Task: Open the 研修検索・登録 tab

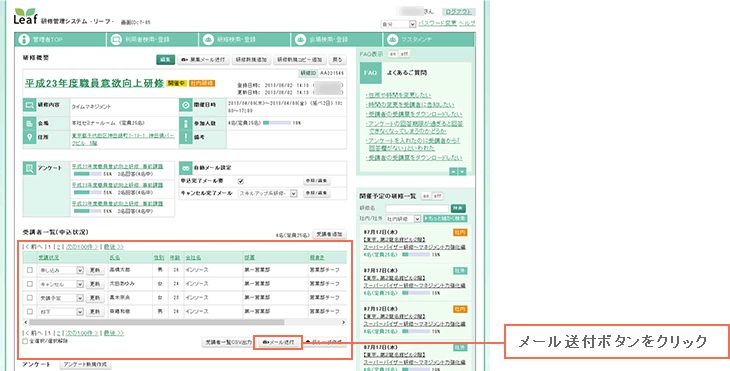Action: 245,40
